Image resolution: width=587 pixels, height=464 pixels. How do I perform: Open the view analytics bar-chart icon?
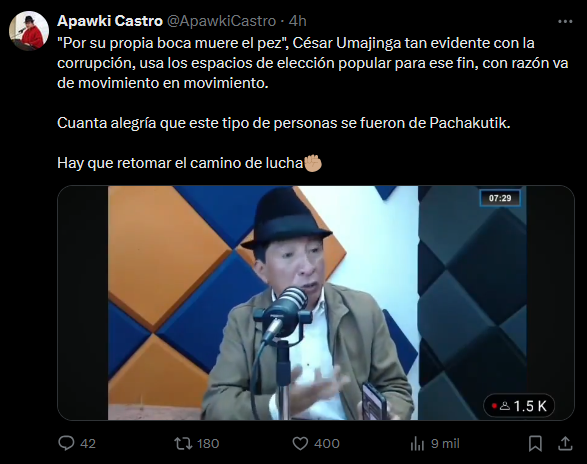pyautogui.click(x=417, y=444)
